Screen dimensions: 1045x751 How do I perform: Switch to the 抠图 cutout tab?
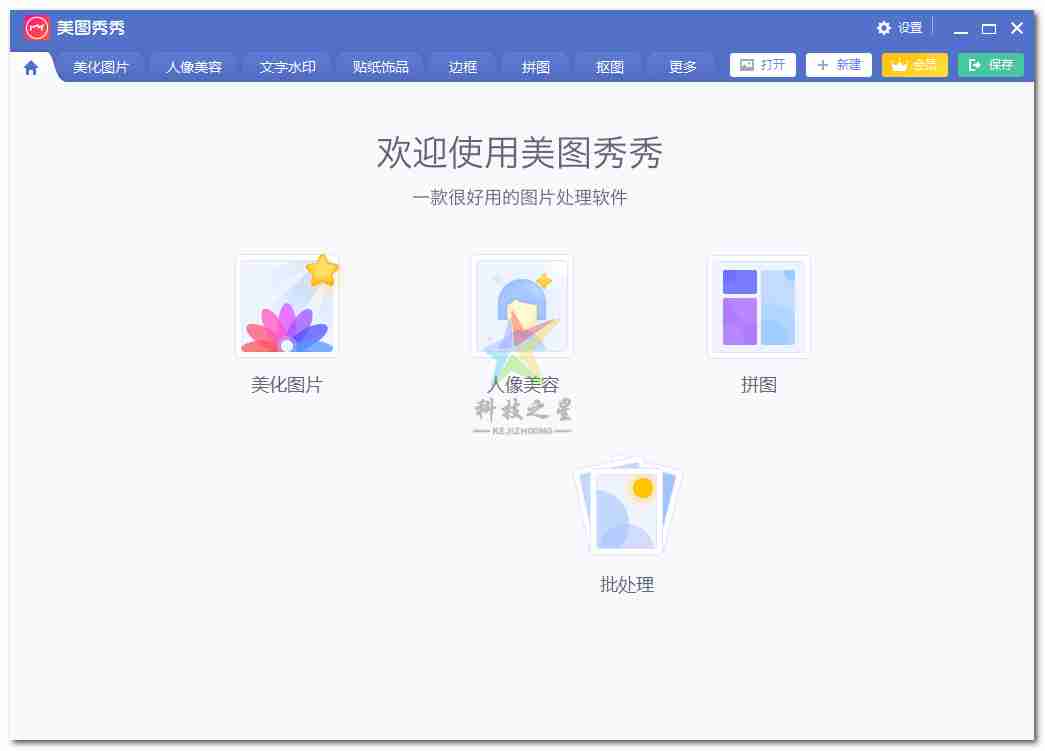pos(609,66)
